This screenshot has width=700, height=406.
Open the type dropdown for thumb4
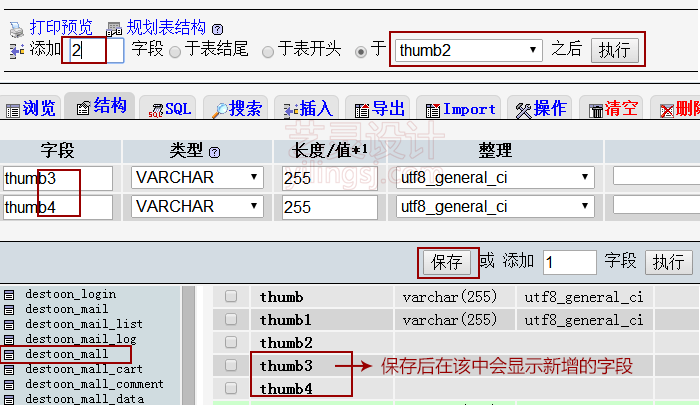[x=197, y=206]
